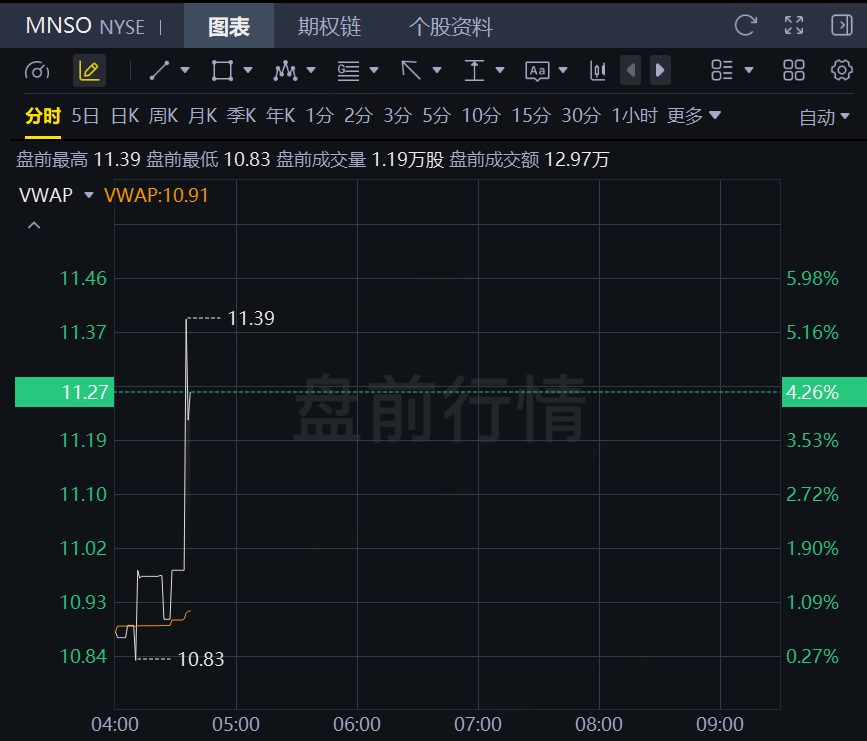Screen dimensions: 867x741
Task: Click the refresh icon
Action: coord(745,25)
